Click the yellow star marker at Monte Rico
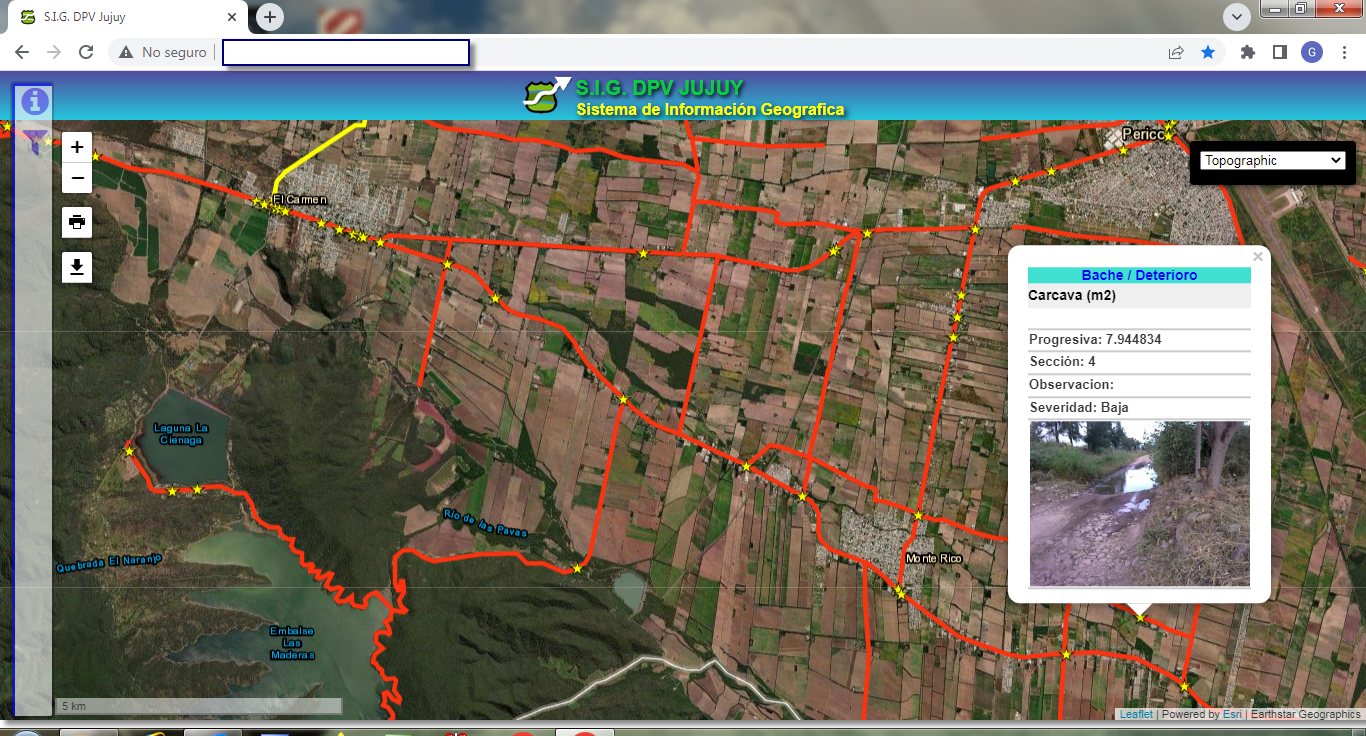This screenshot has width=1366, height=736. 918,516
